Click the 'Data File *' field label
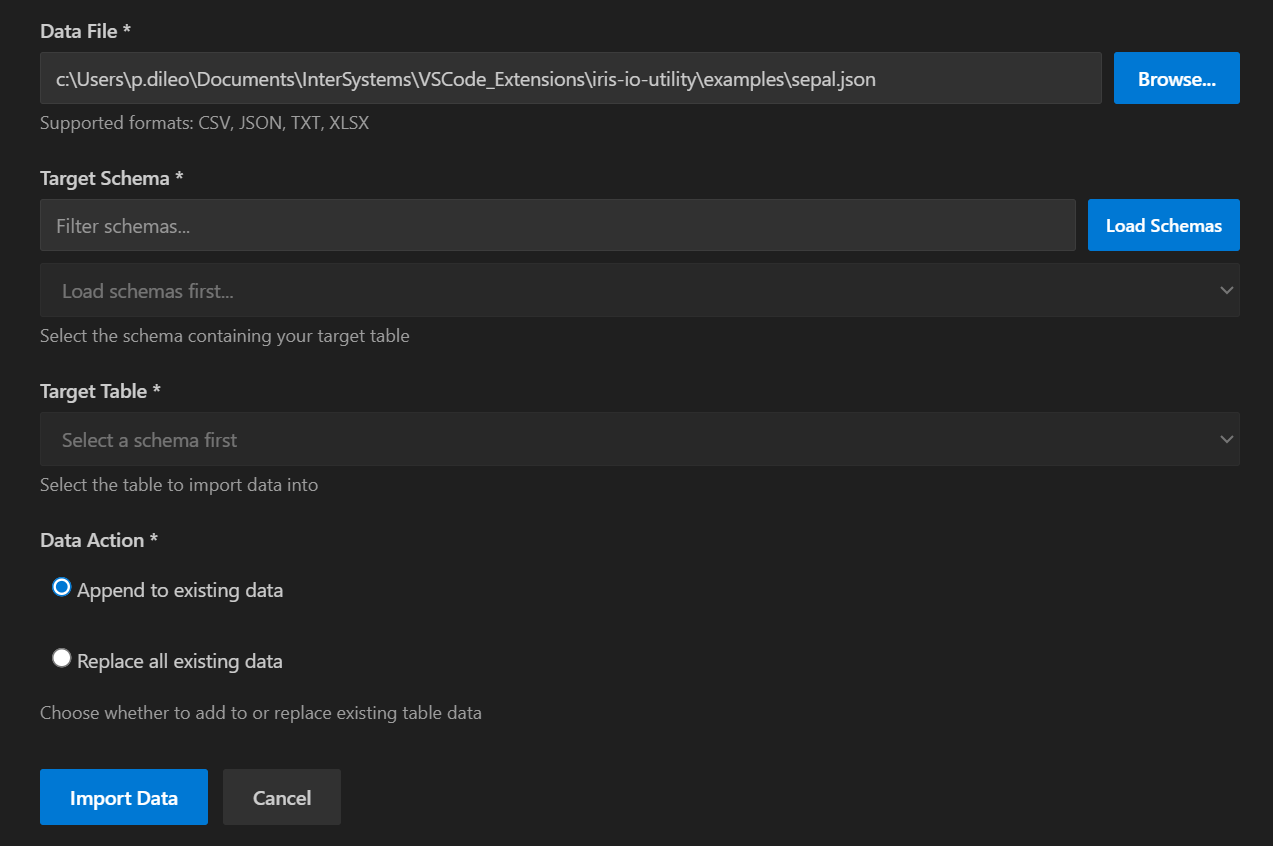Screen dimensions: 1273x846 tap(86, 32)
